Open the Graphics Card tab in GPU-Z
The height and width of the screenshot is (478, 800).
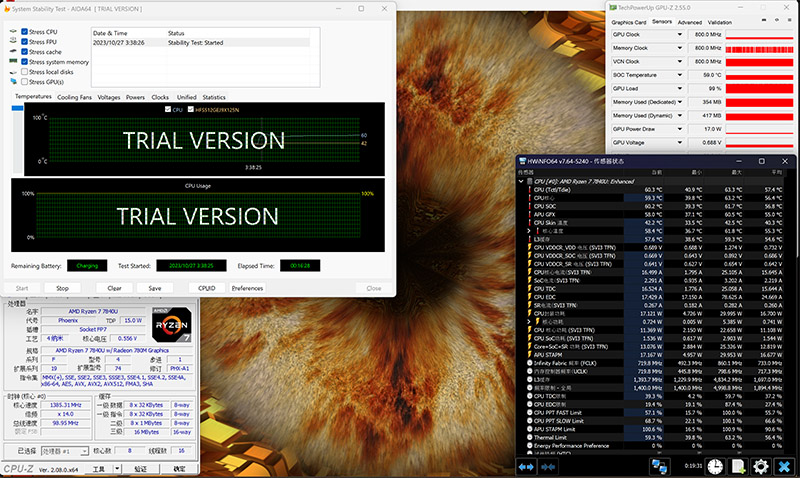629,22
